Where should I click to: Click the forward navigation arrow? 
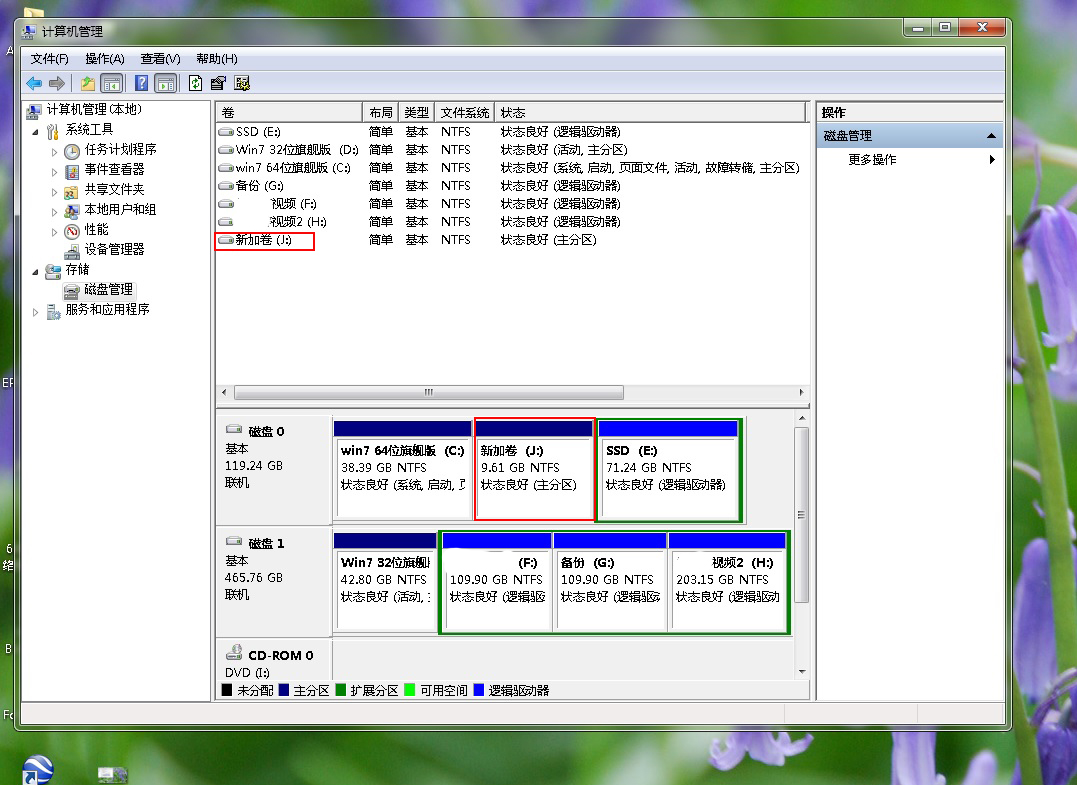point(58,83)
